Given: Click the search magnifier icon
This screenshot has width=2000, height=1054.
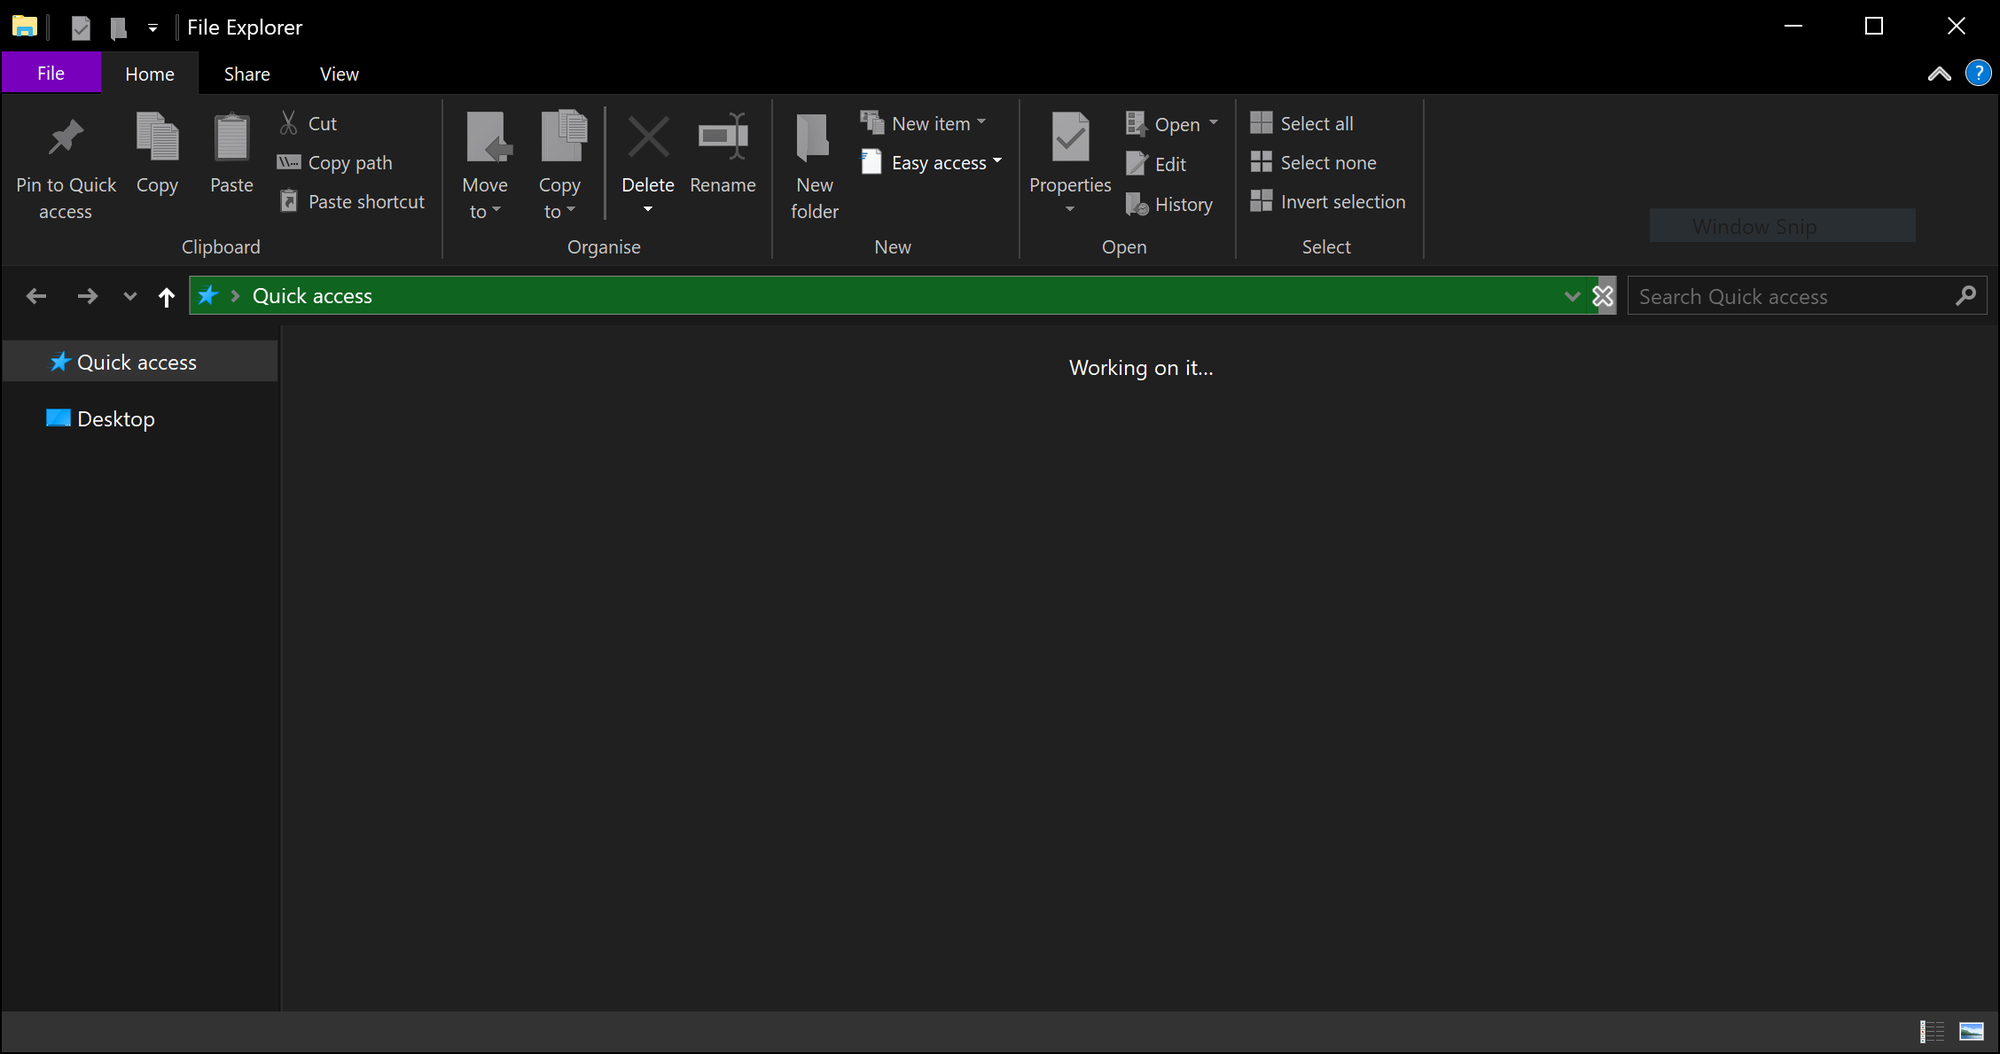Looking at the screenshot, I should (x=1965, y=296).
